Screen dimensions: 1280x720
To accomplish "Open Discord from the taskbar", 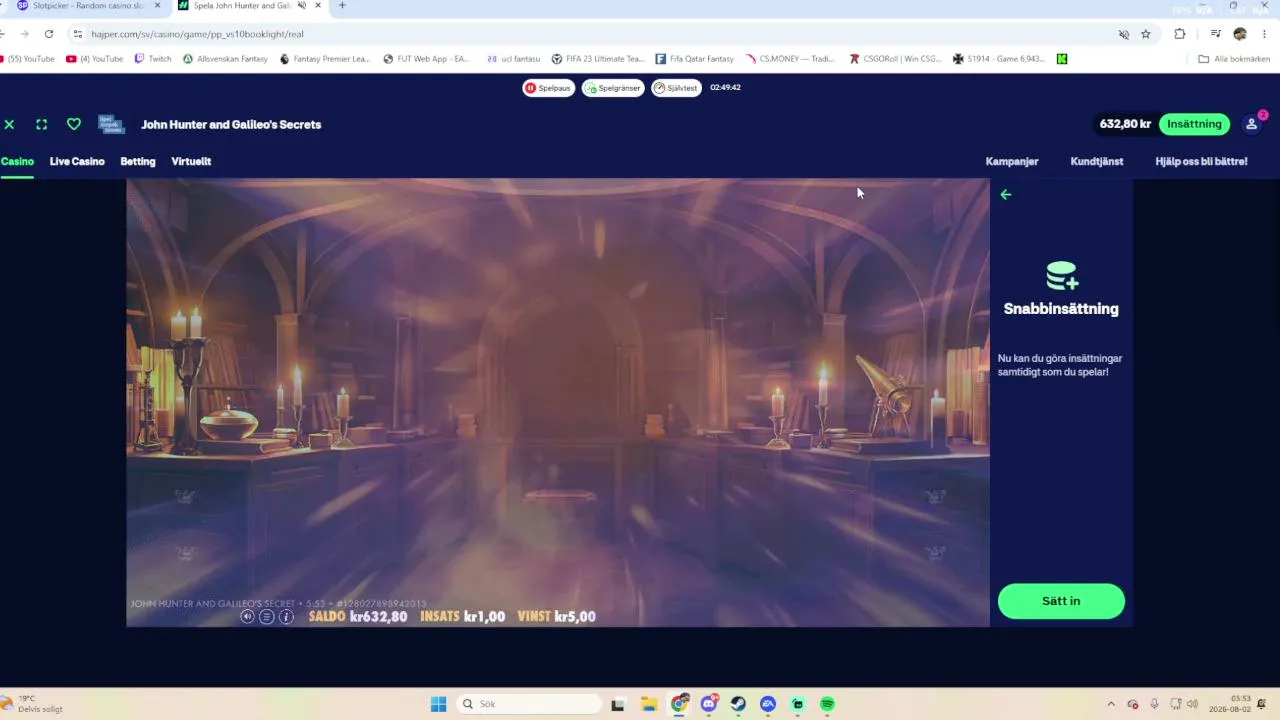I will coord(709,704).
